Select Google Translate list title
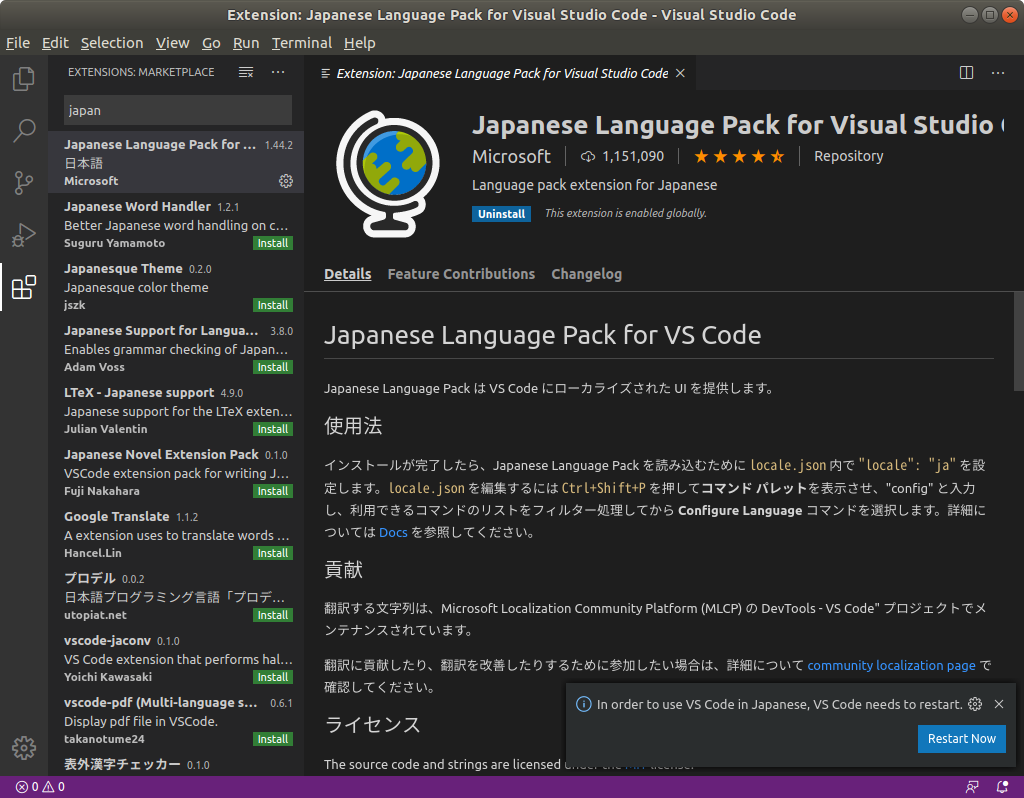Image resolution: width=1024 pixels, height=798 pixels. pyautogui.click(x=116, y=517)
